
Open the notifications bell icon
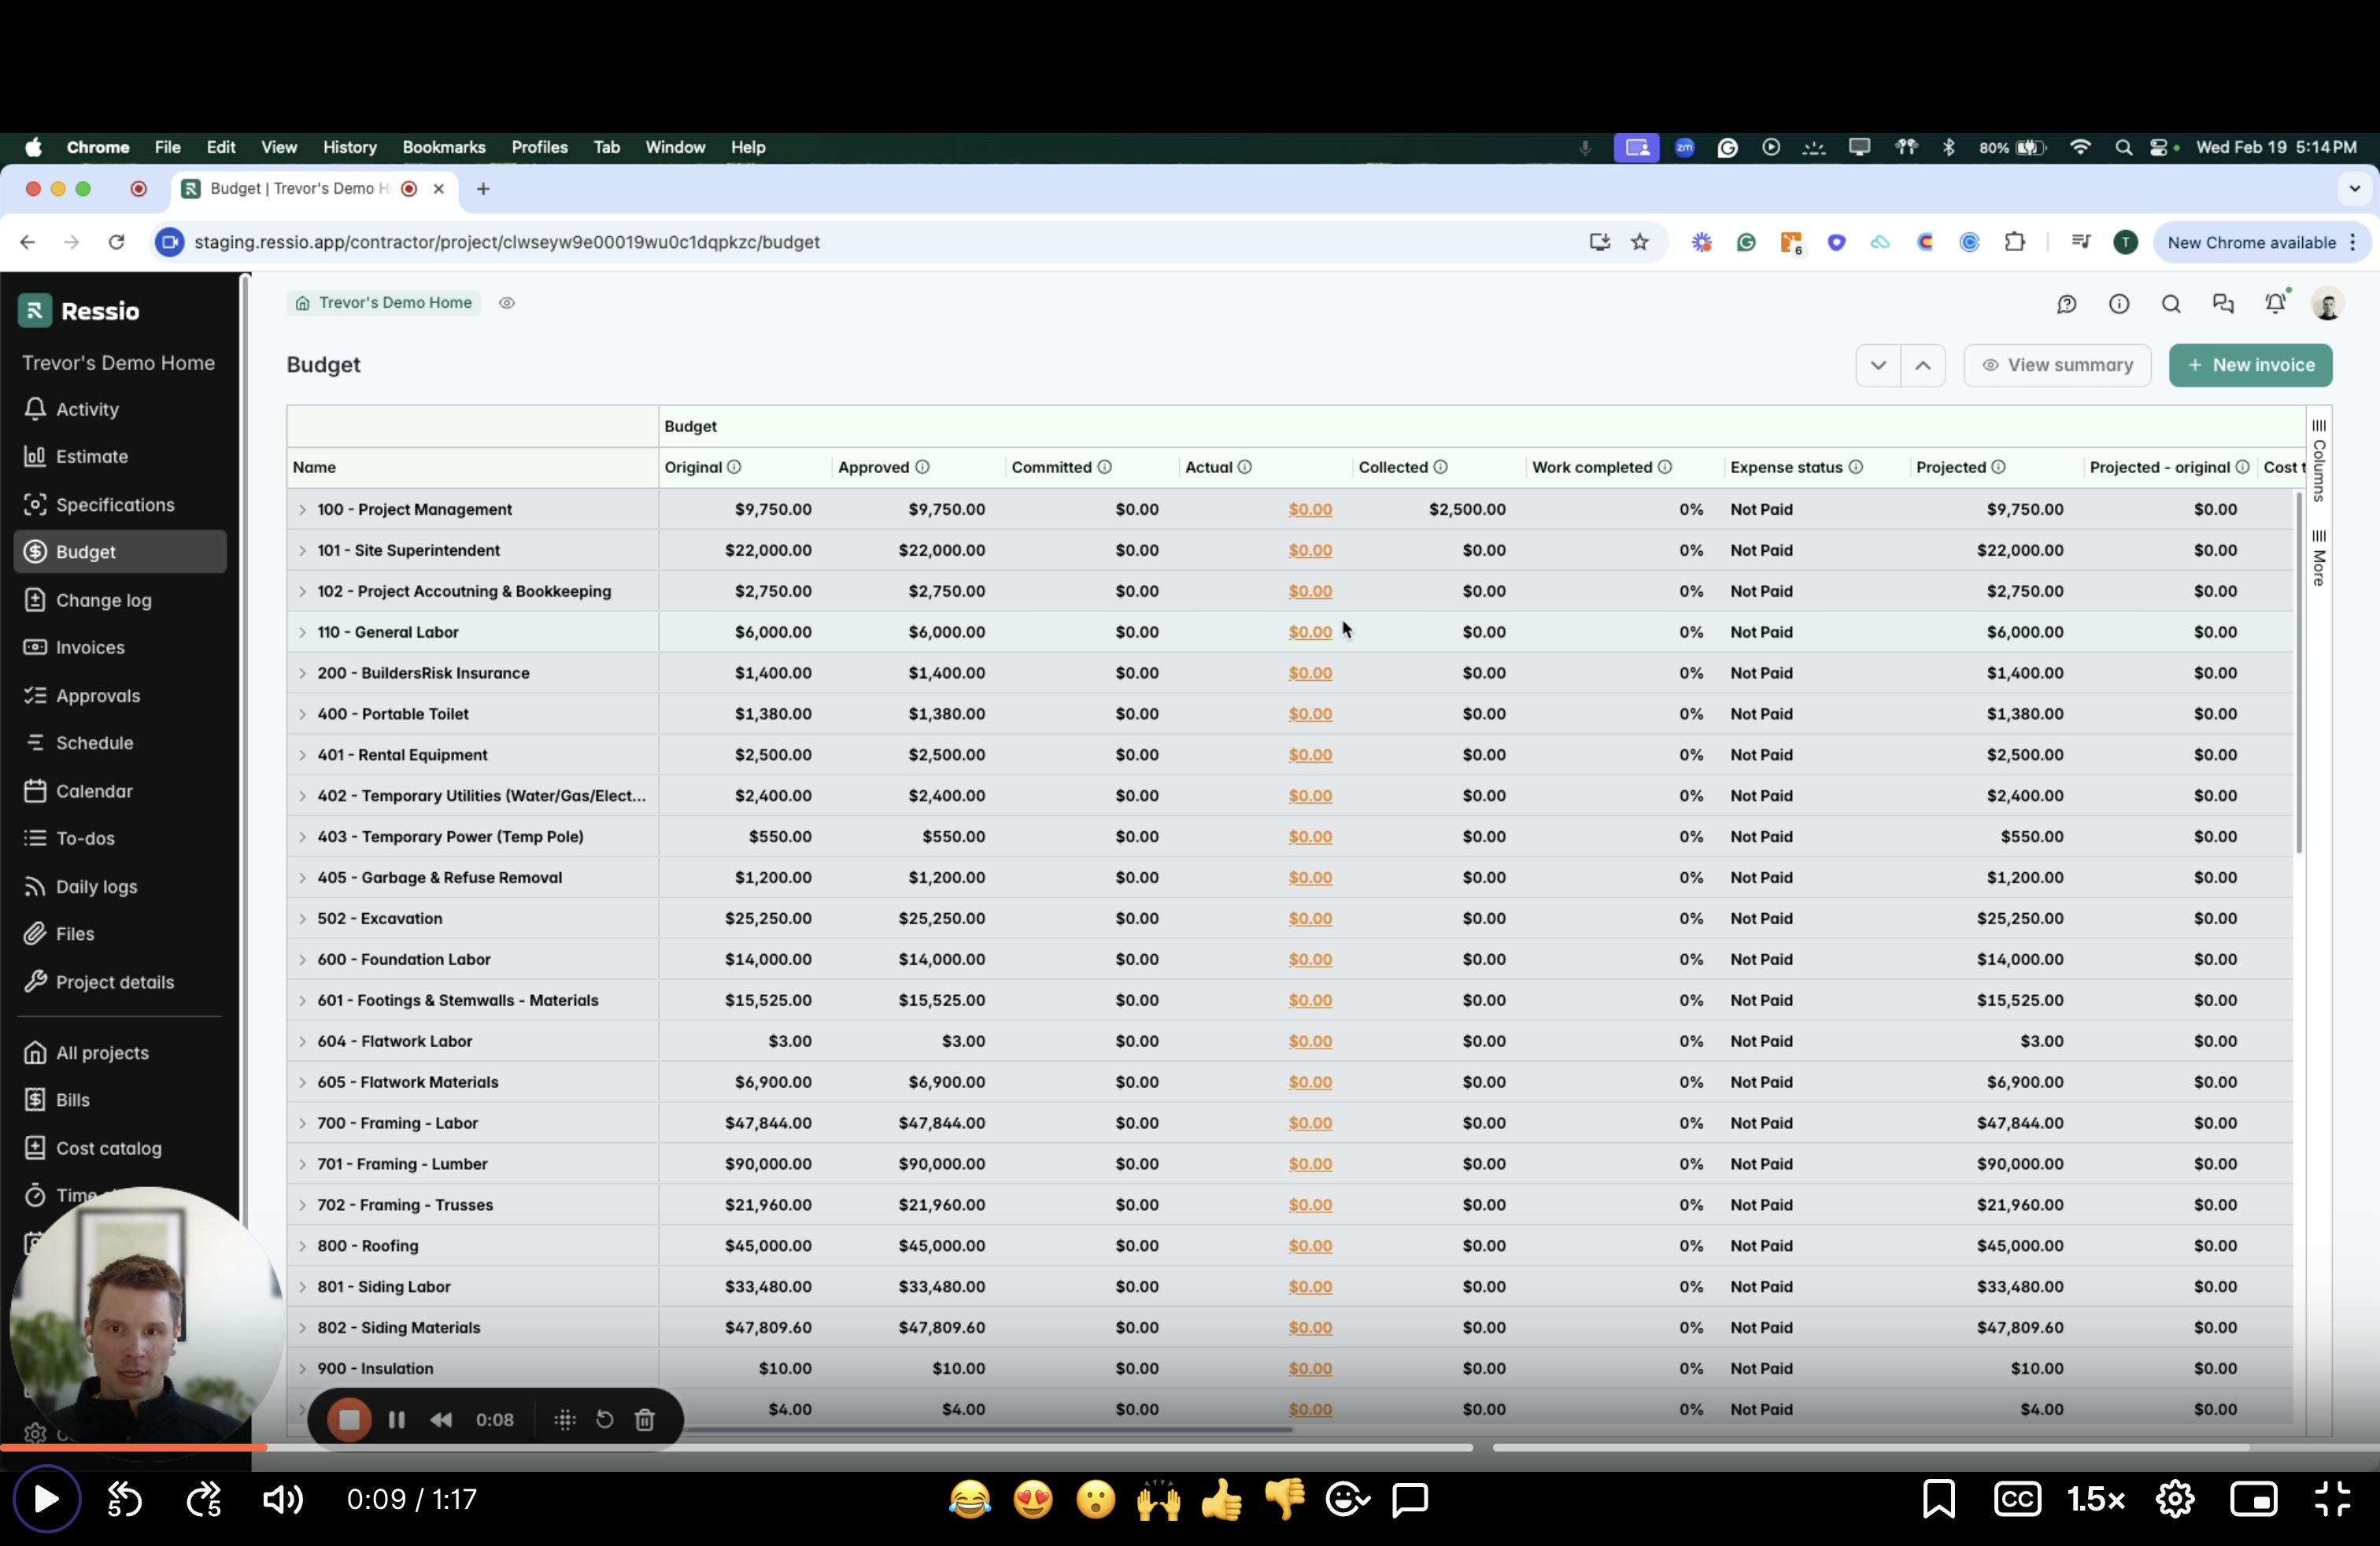coord(2275,304)
